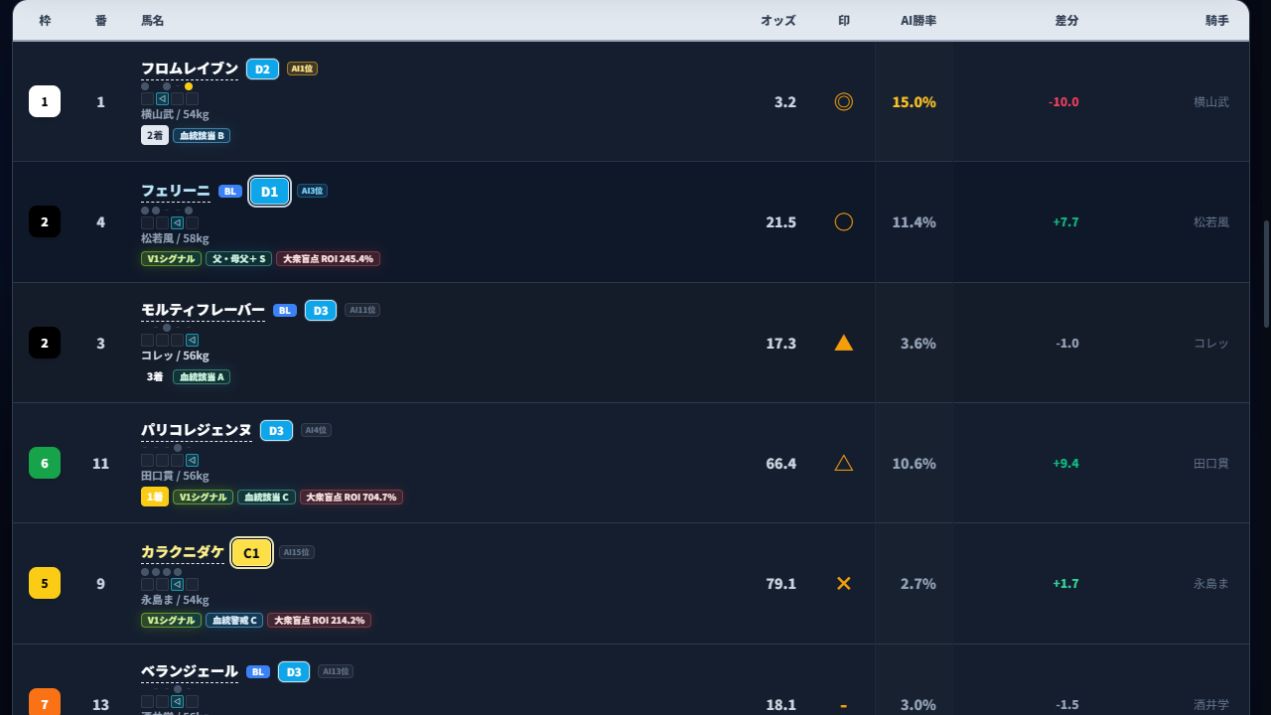Click the teal arrow position marker under パリコレジェンヌ

click(192, 460)
